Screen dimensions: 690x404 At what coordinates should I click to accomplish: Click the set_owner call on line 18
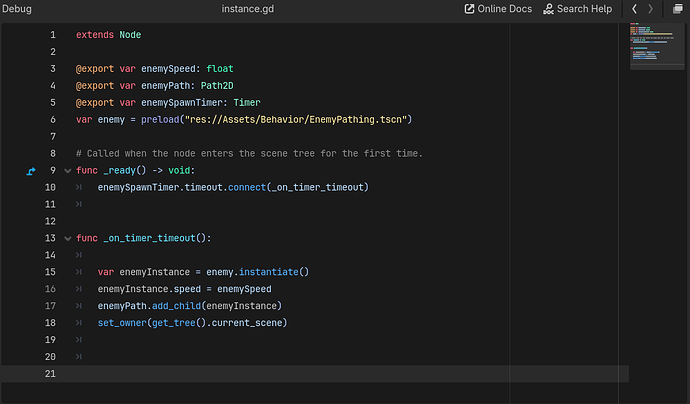pos(122,323)
